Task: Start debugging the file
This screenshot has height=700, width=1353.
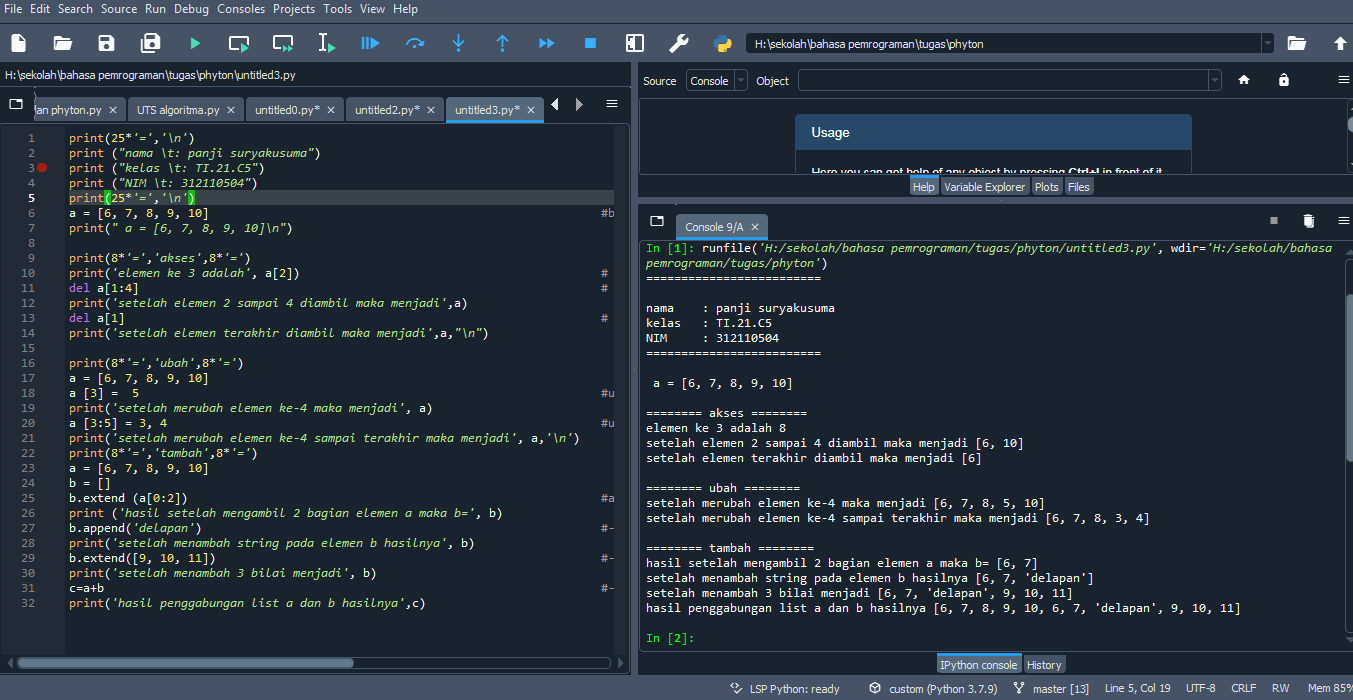Action: point(371,43)
